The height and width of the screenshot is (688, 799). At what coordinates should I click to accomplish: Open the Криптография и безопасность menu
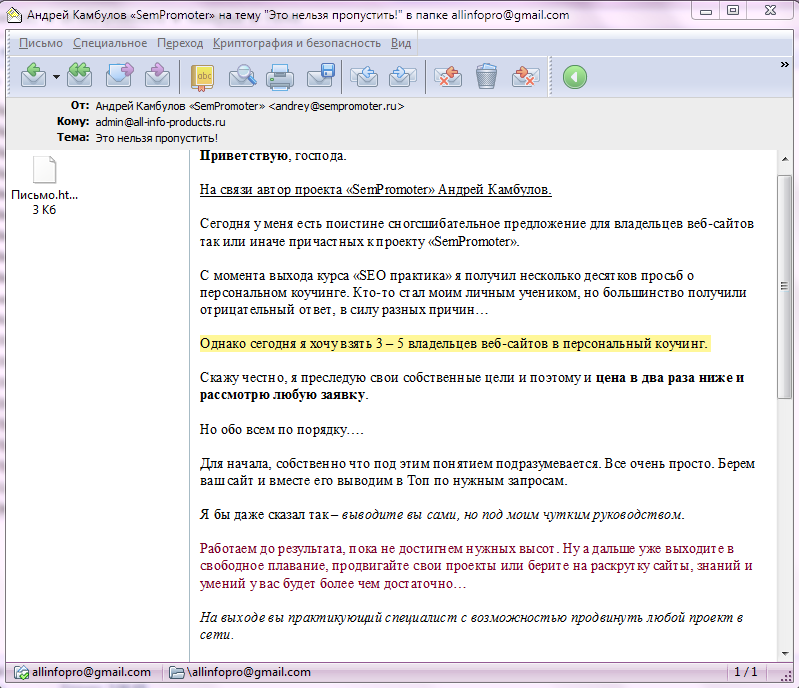(x=297, y=43)
